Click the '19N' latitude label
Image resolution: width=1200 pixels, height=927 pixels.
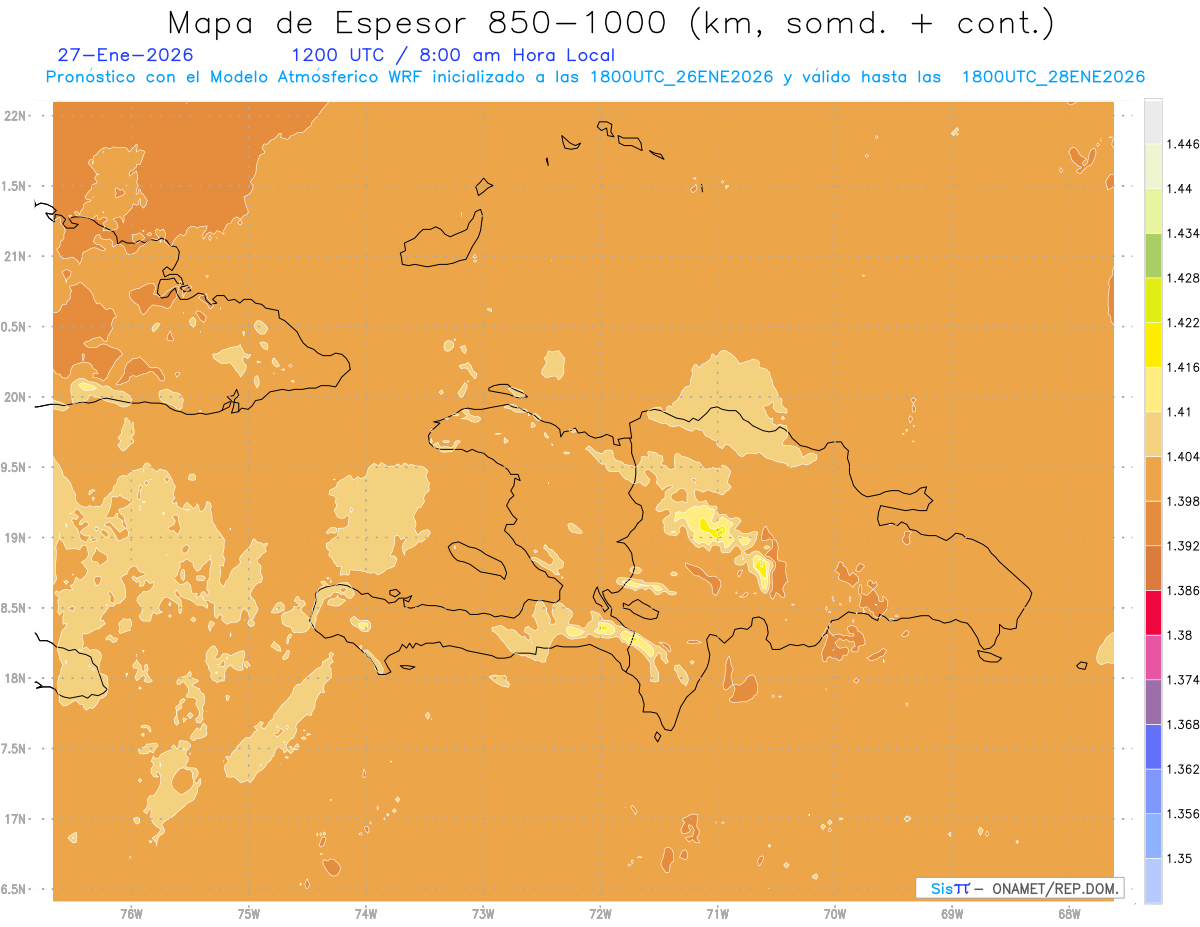(16, 538)
